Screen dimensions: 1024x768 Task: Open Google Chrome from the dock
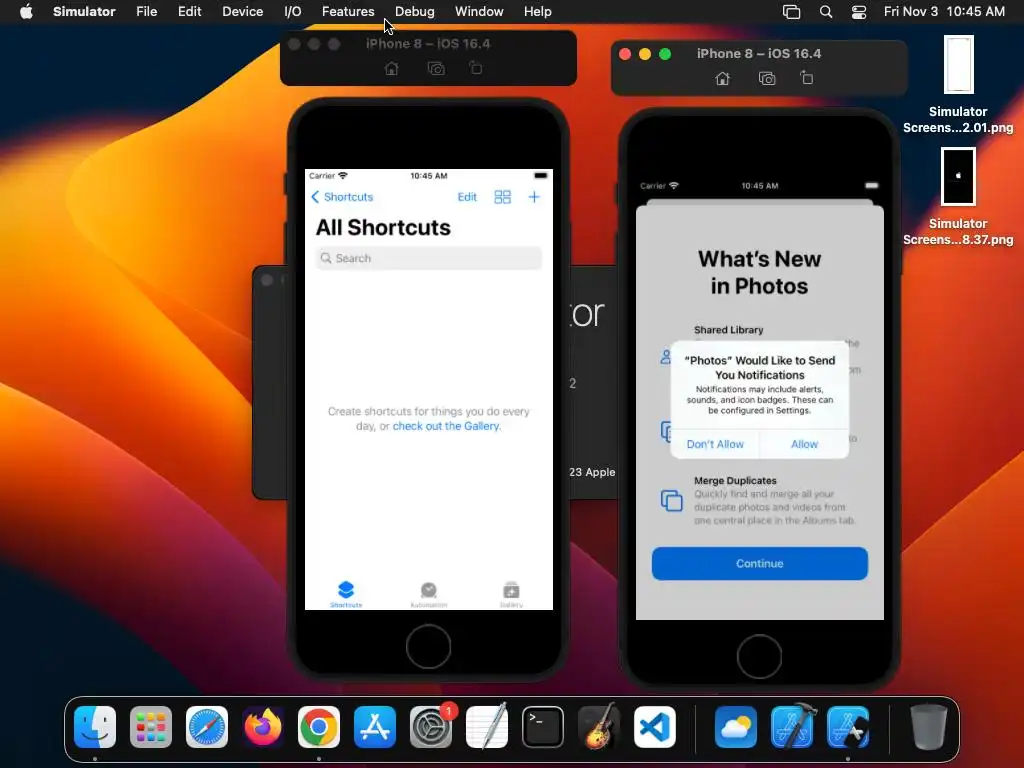319,727
